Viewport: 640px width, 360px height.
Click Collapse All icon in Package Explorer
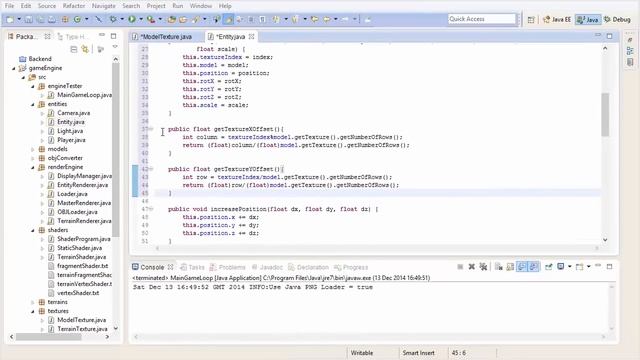point(73,49)
